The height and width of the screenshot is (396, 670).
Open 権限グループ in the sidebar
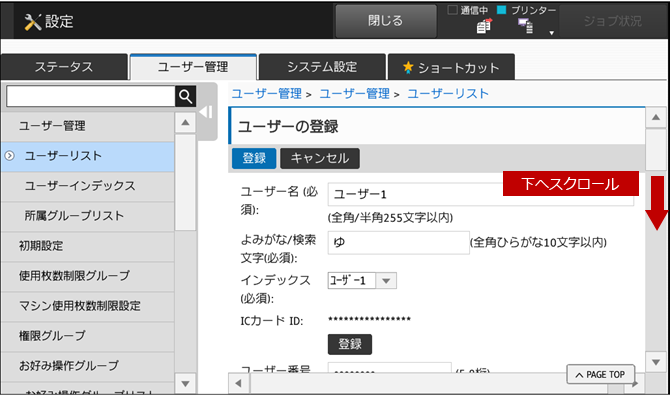(x=88, y=336)
